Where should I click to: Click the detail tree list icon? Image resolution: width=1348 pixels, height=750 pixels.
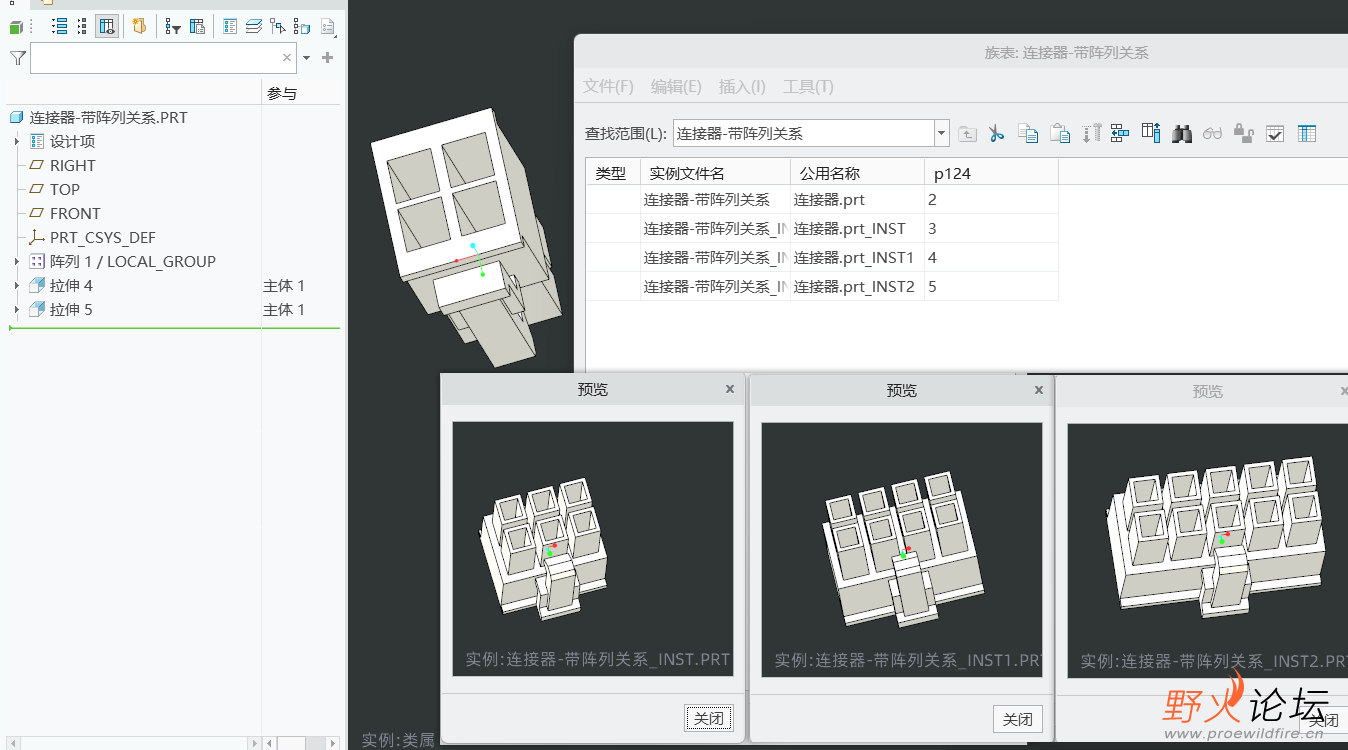point(231,27)
